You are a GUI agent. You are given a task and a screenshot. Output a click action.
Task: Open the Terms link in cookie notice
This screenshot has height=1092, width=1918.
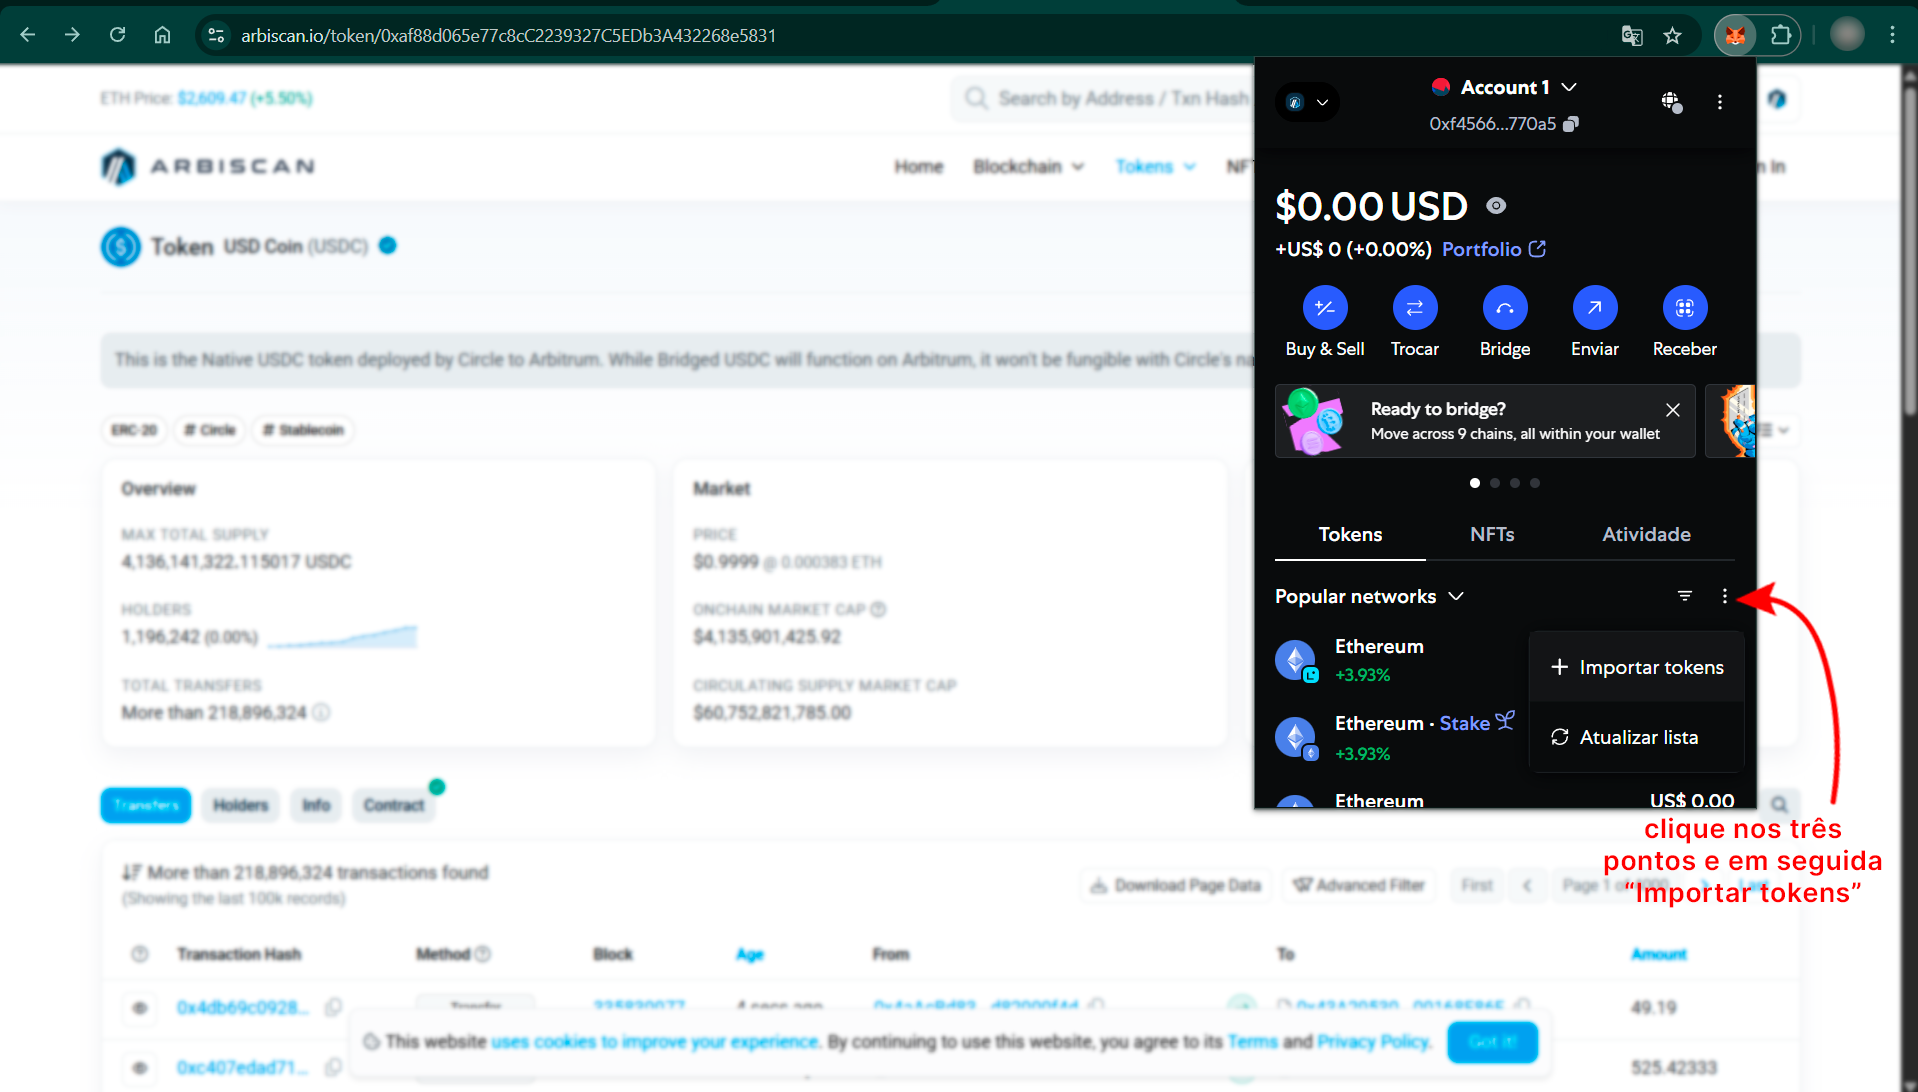(x=1252, y=1042)
